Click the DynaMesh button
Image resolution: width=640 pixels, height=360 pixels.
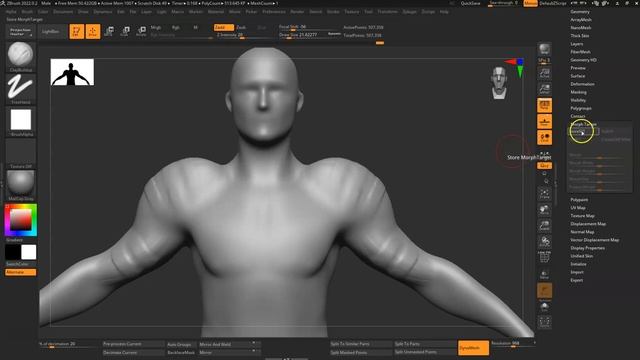tap(473, 348)
